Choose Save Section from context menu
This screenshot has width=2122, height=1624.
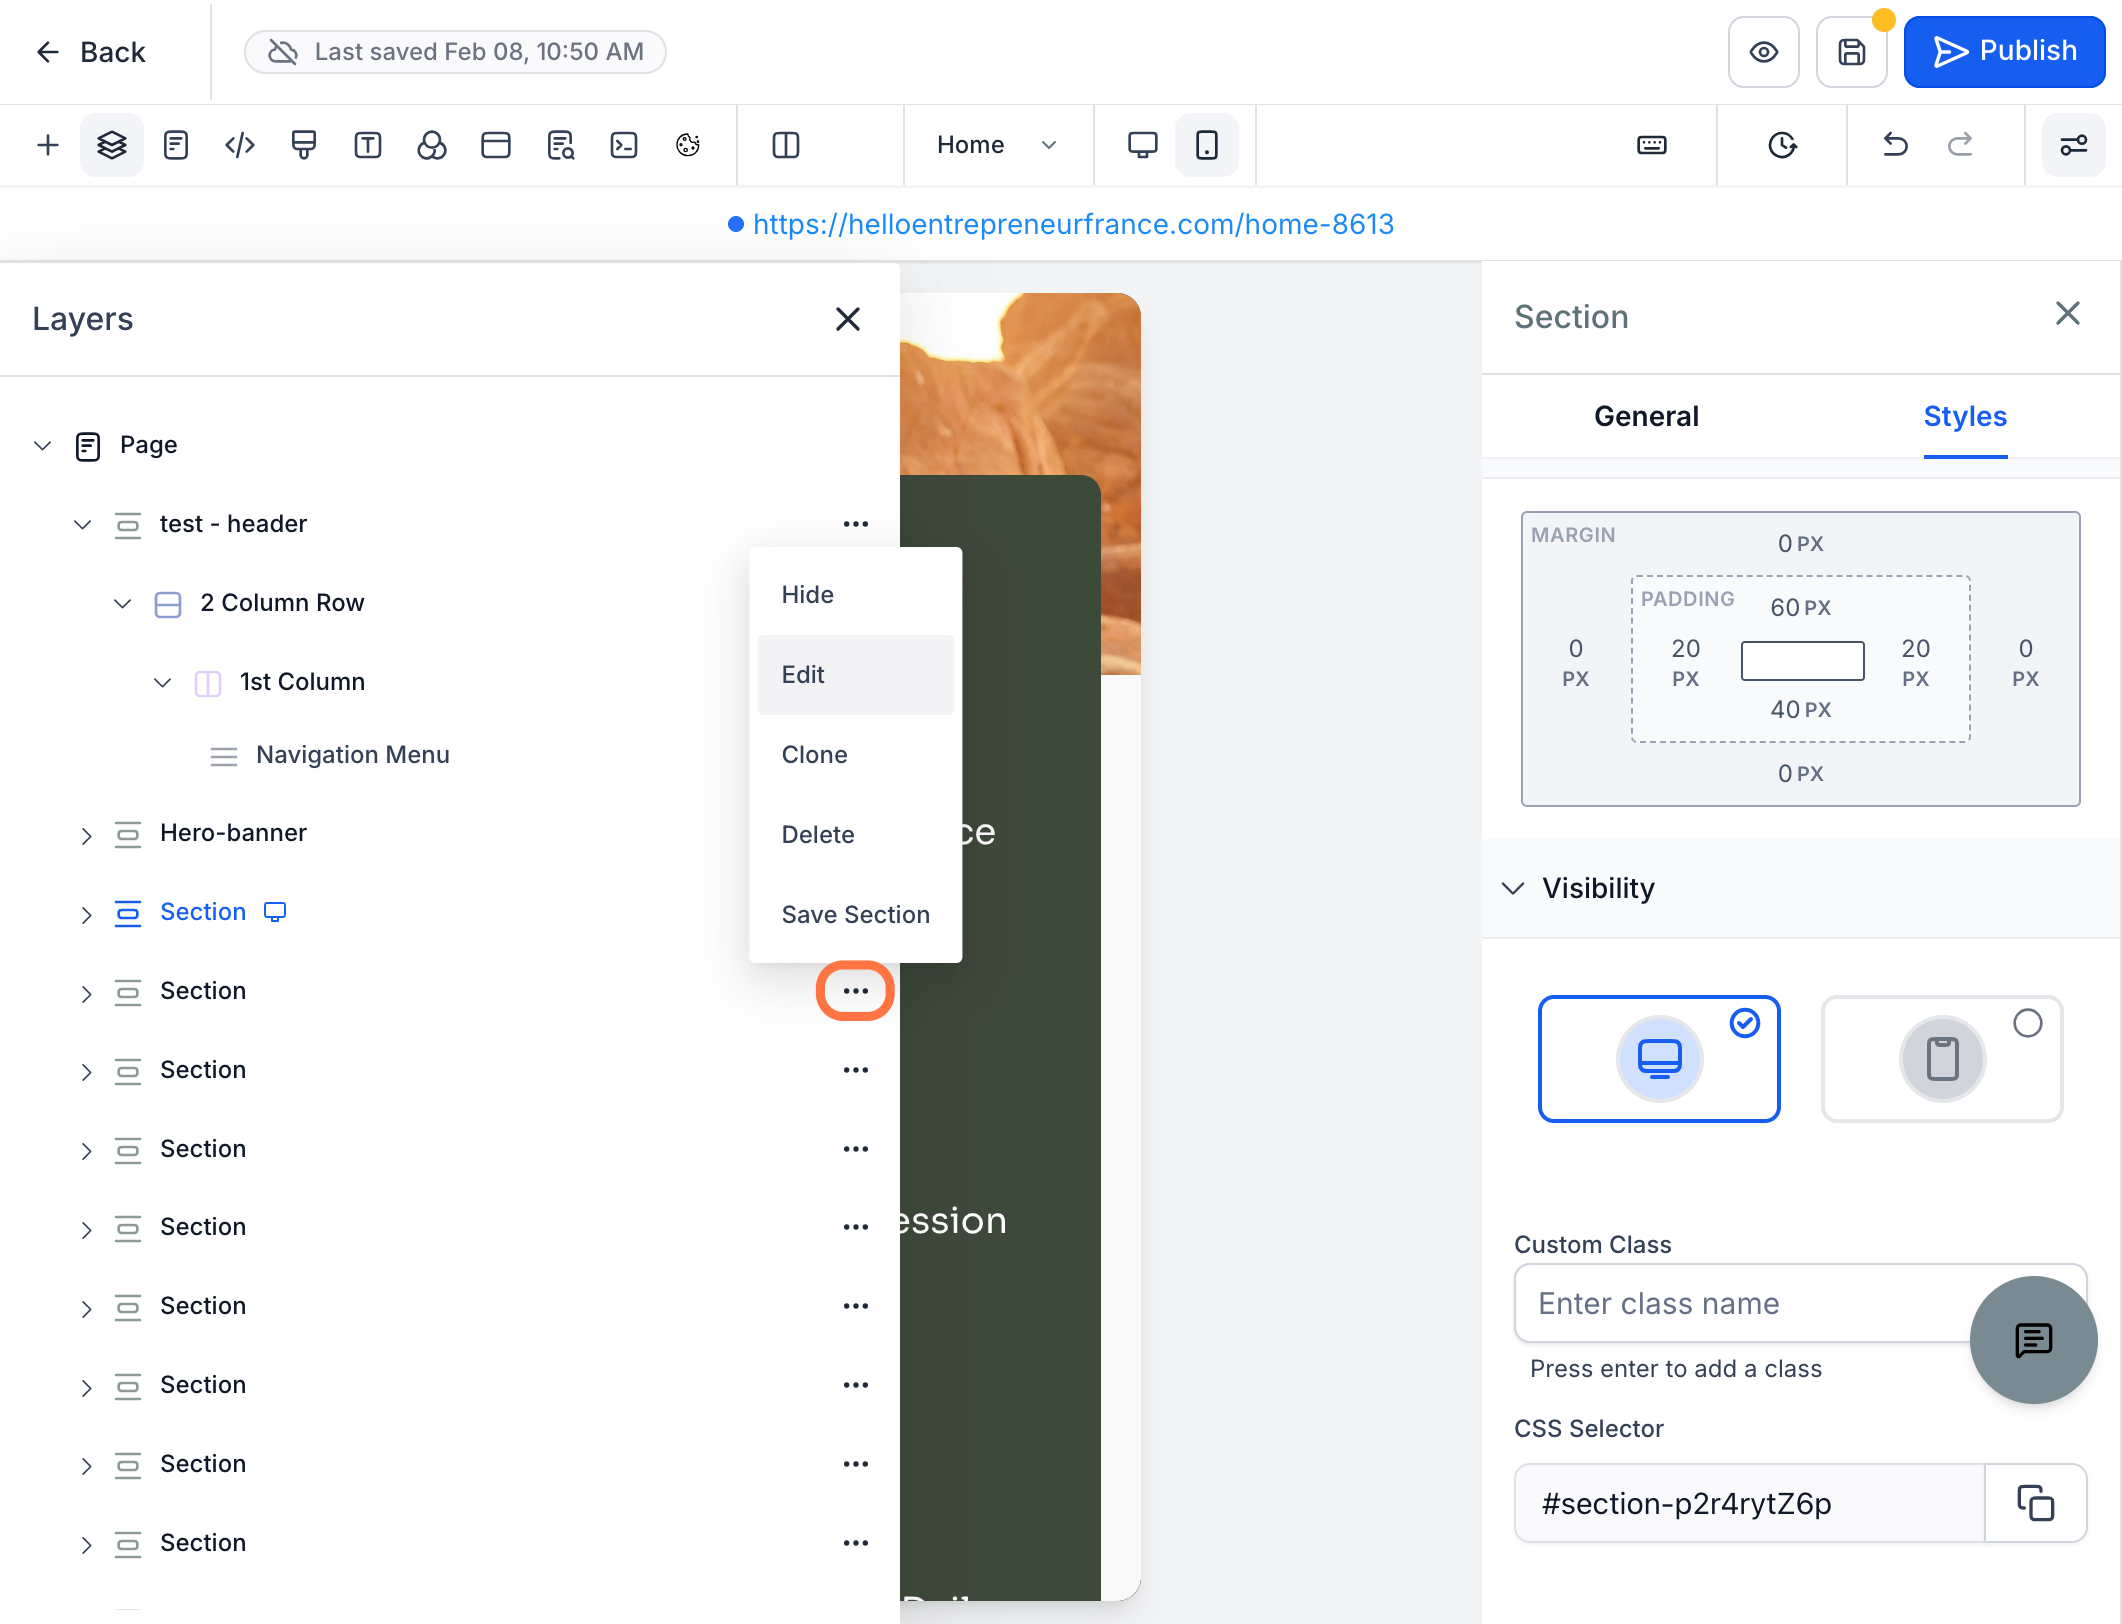tap(855, 914)
